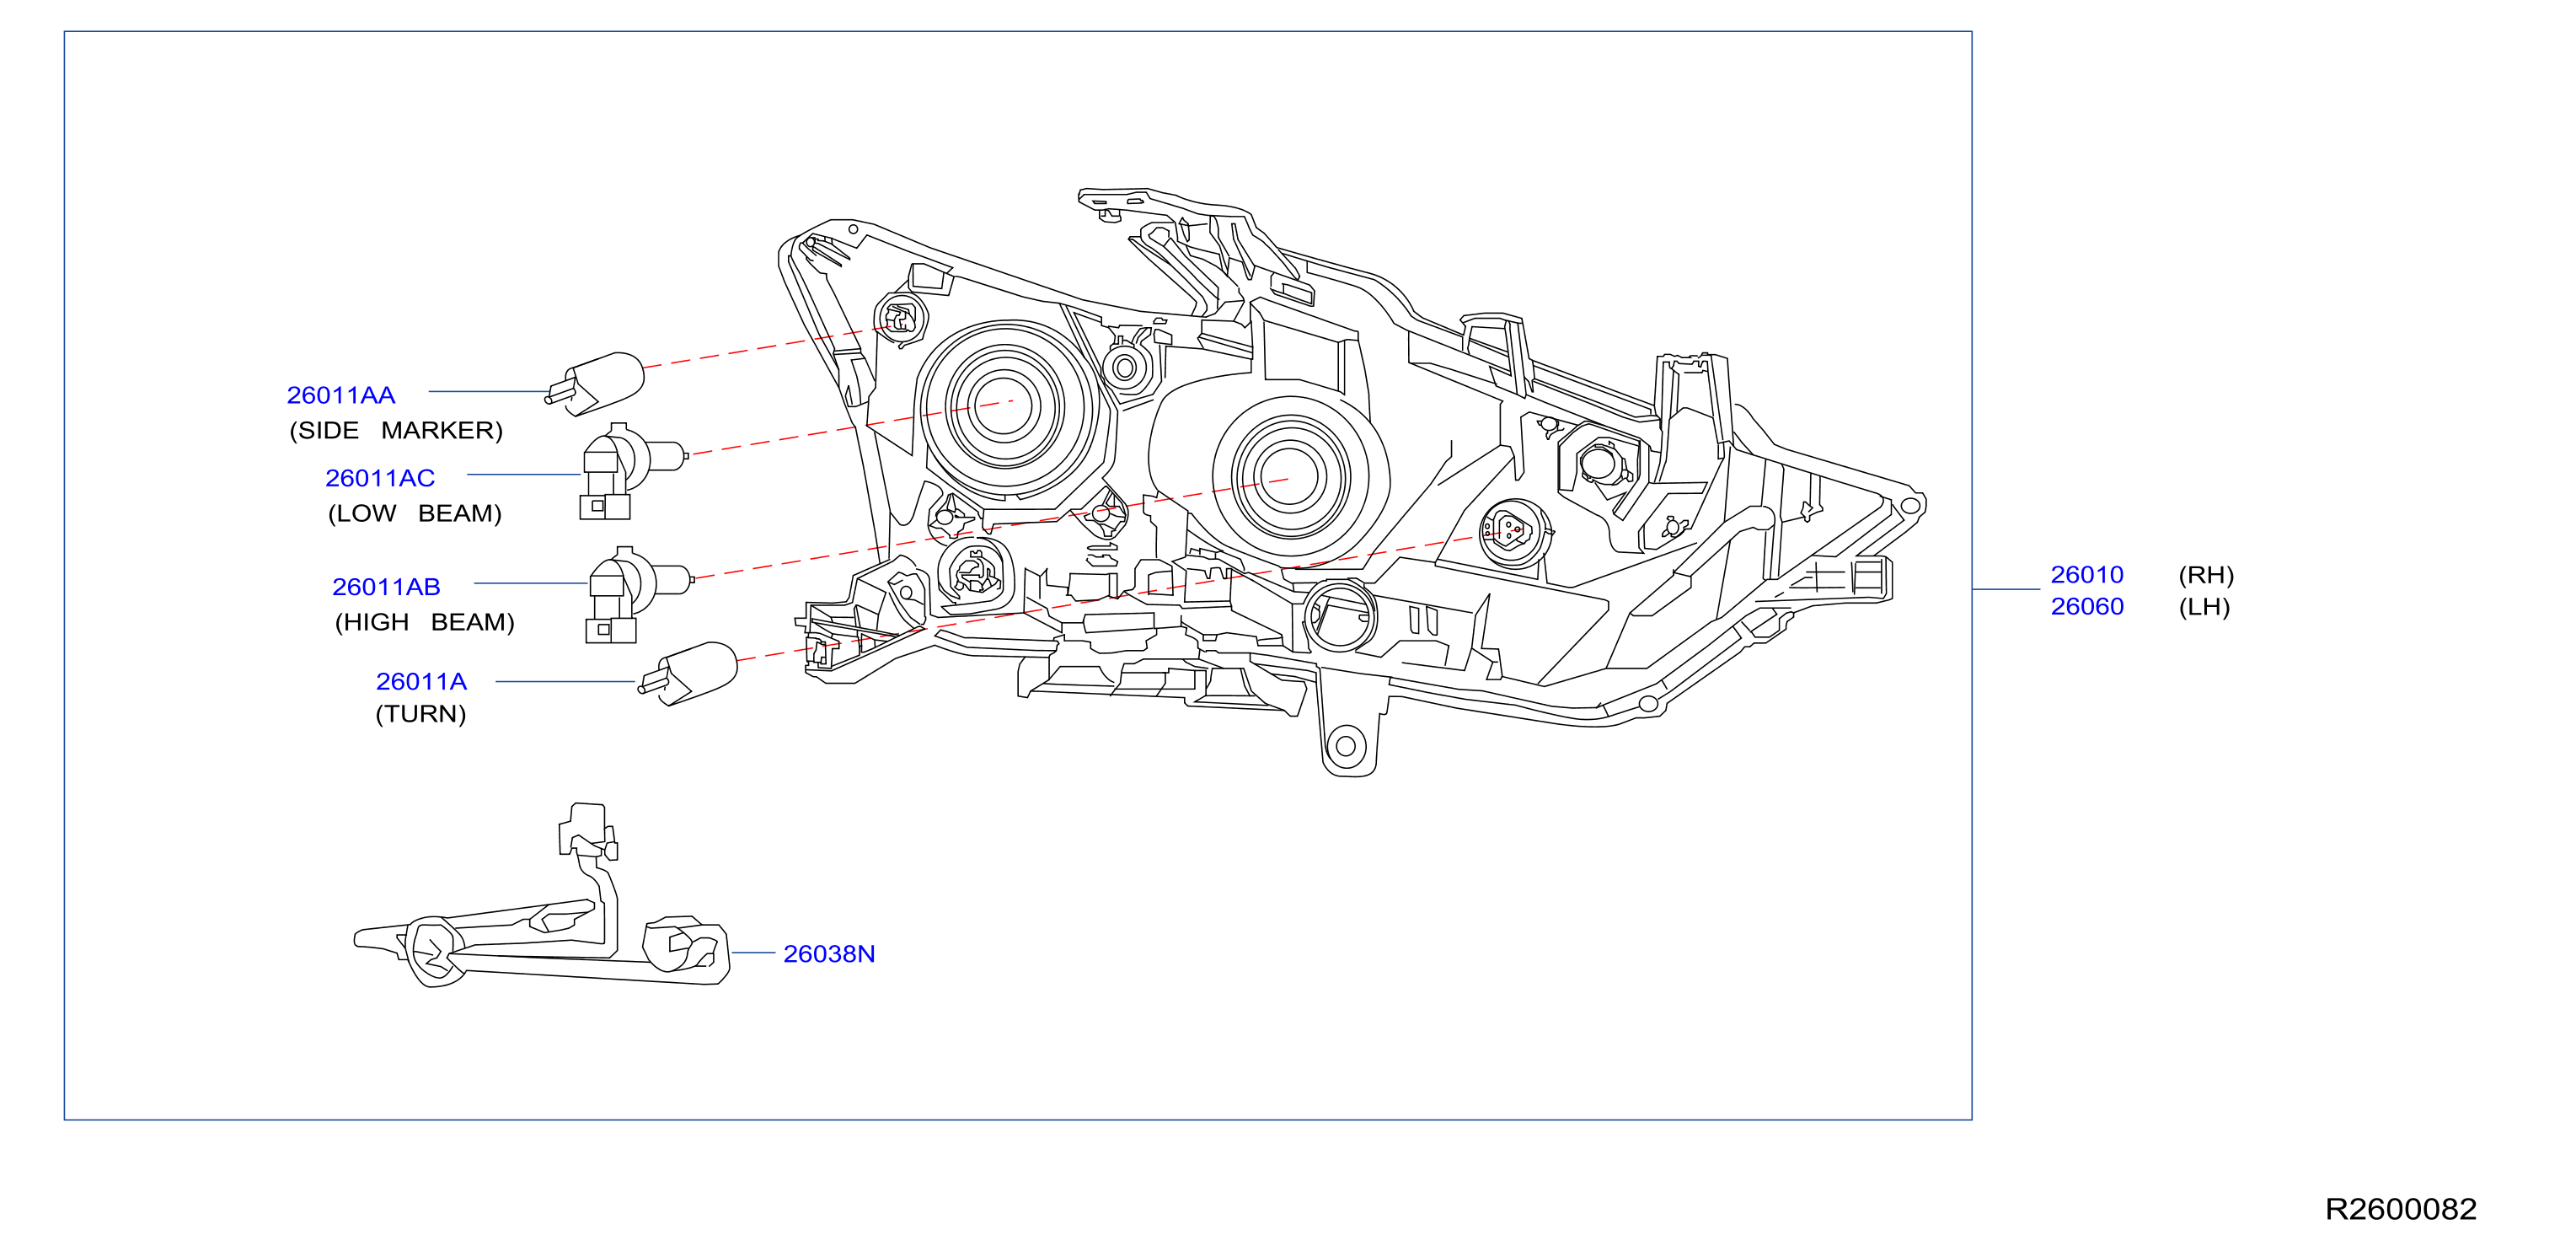Open part number 26011AB link

coord(386,587)
